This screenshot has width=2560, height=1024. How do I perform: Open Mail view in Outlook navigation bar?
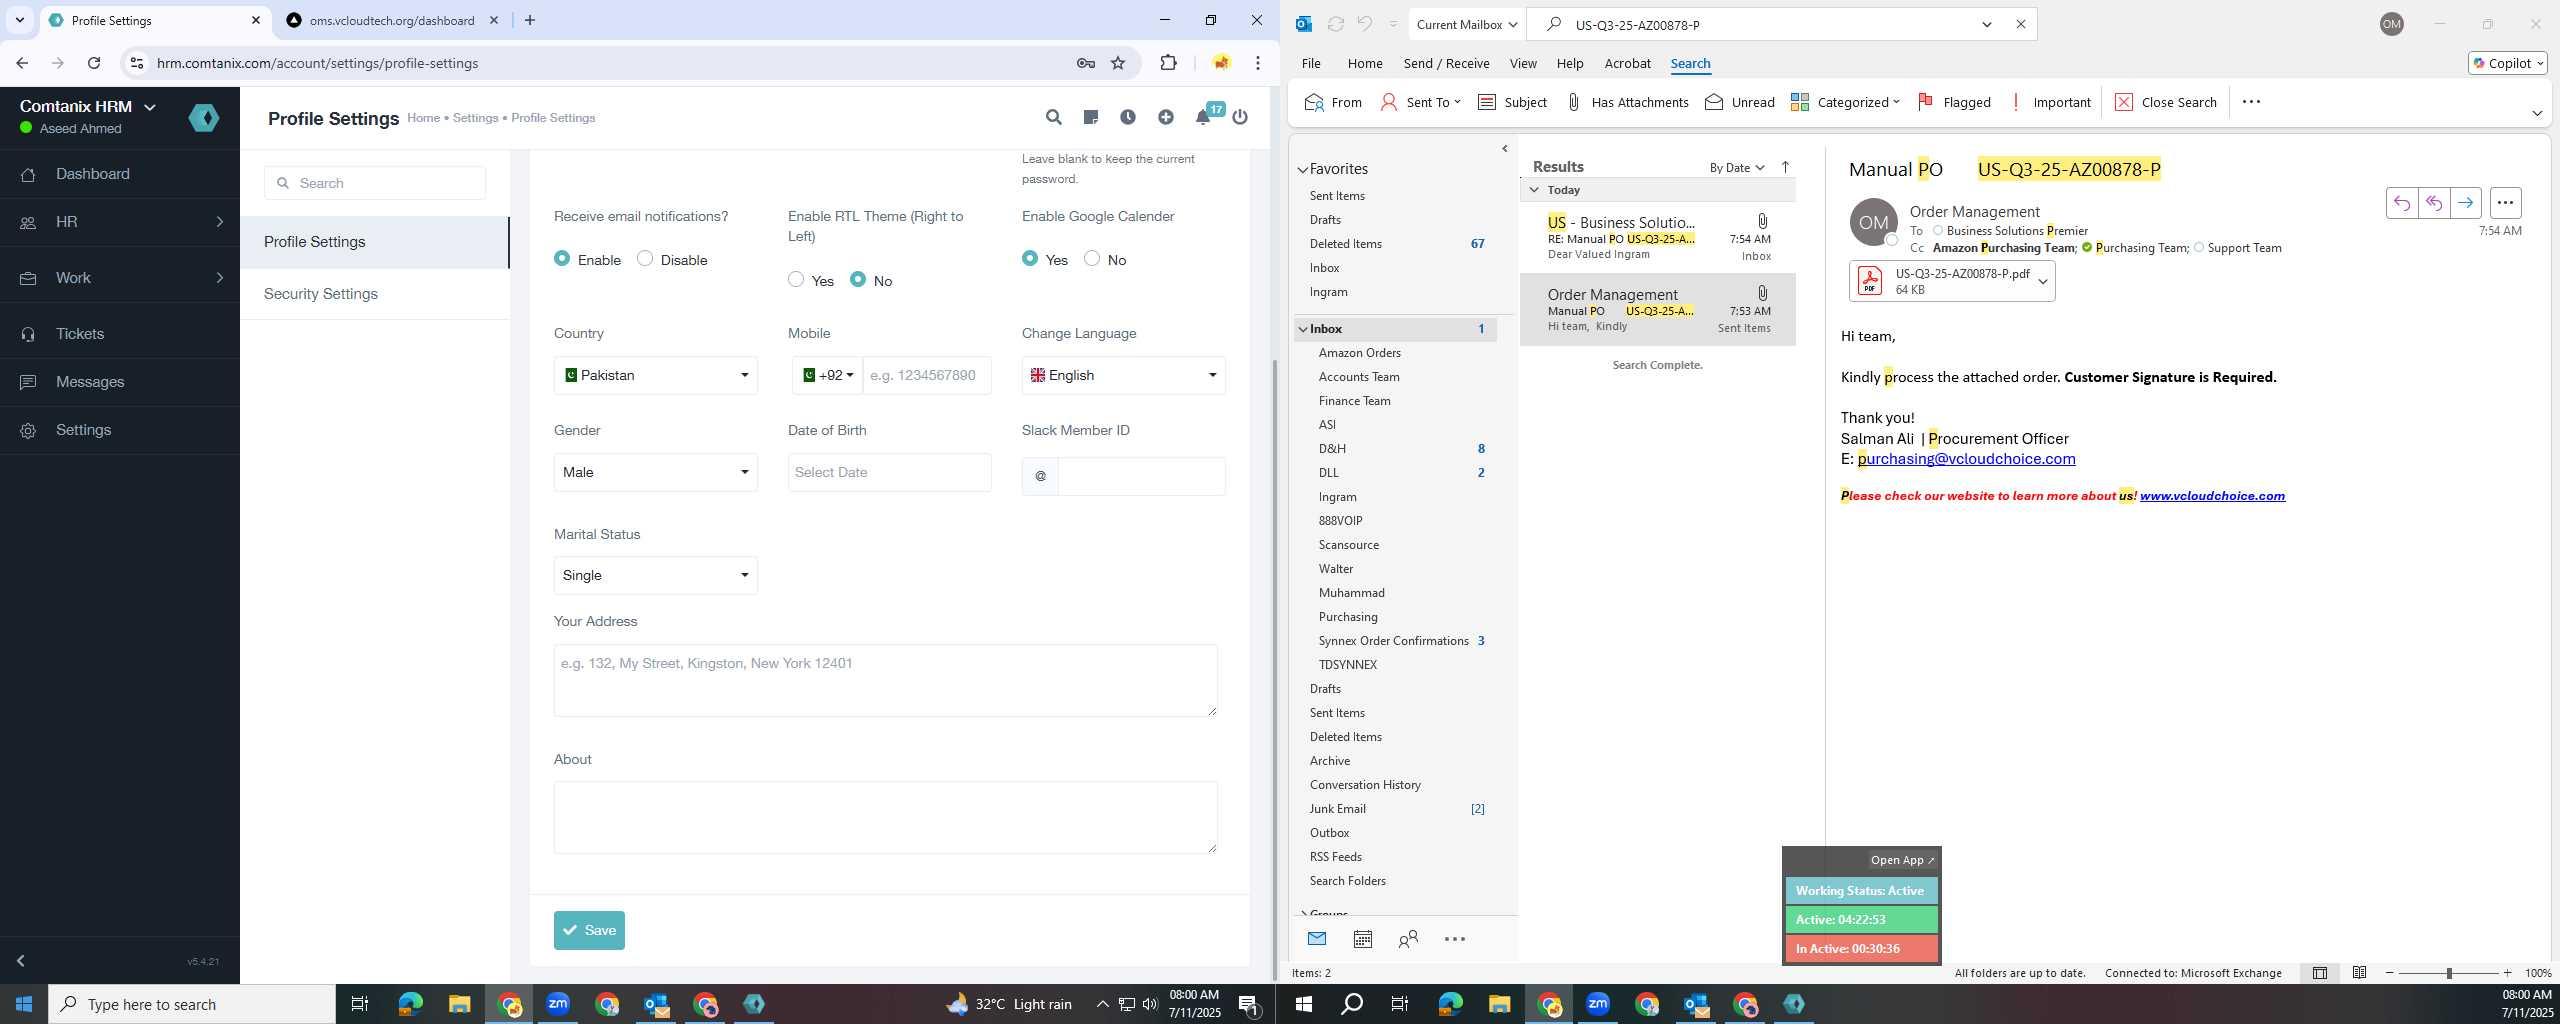coord(1317,939)
